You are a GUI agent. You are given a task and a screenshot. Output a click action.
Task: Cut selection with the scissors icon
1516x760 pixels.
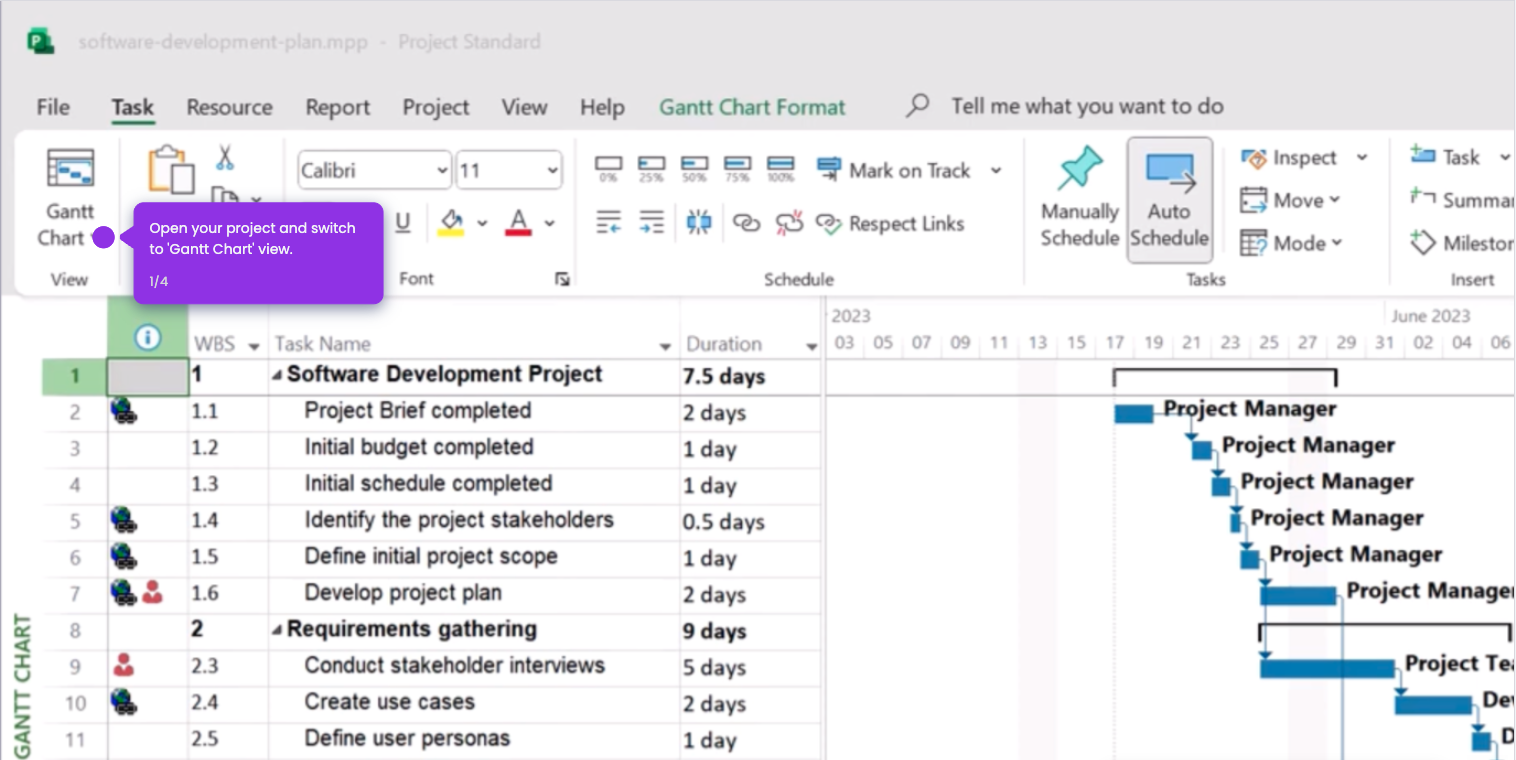coord(225,156)
